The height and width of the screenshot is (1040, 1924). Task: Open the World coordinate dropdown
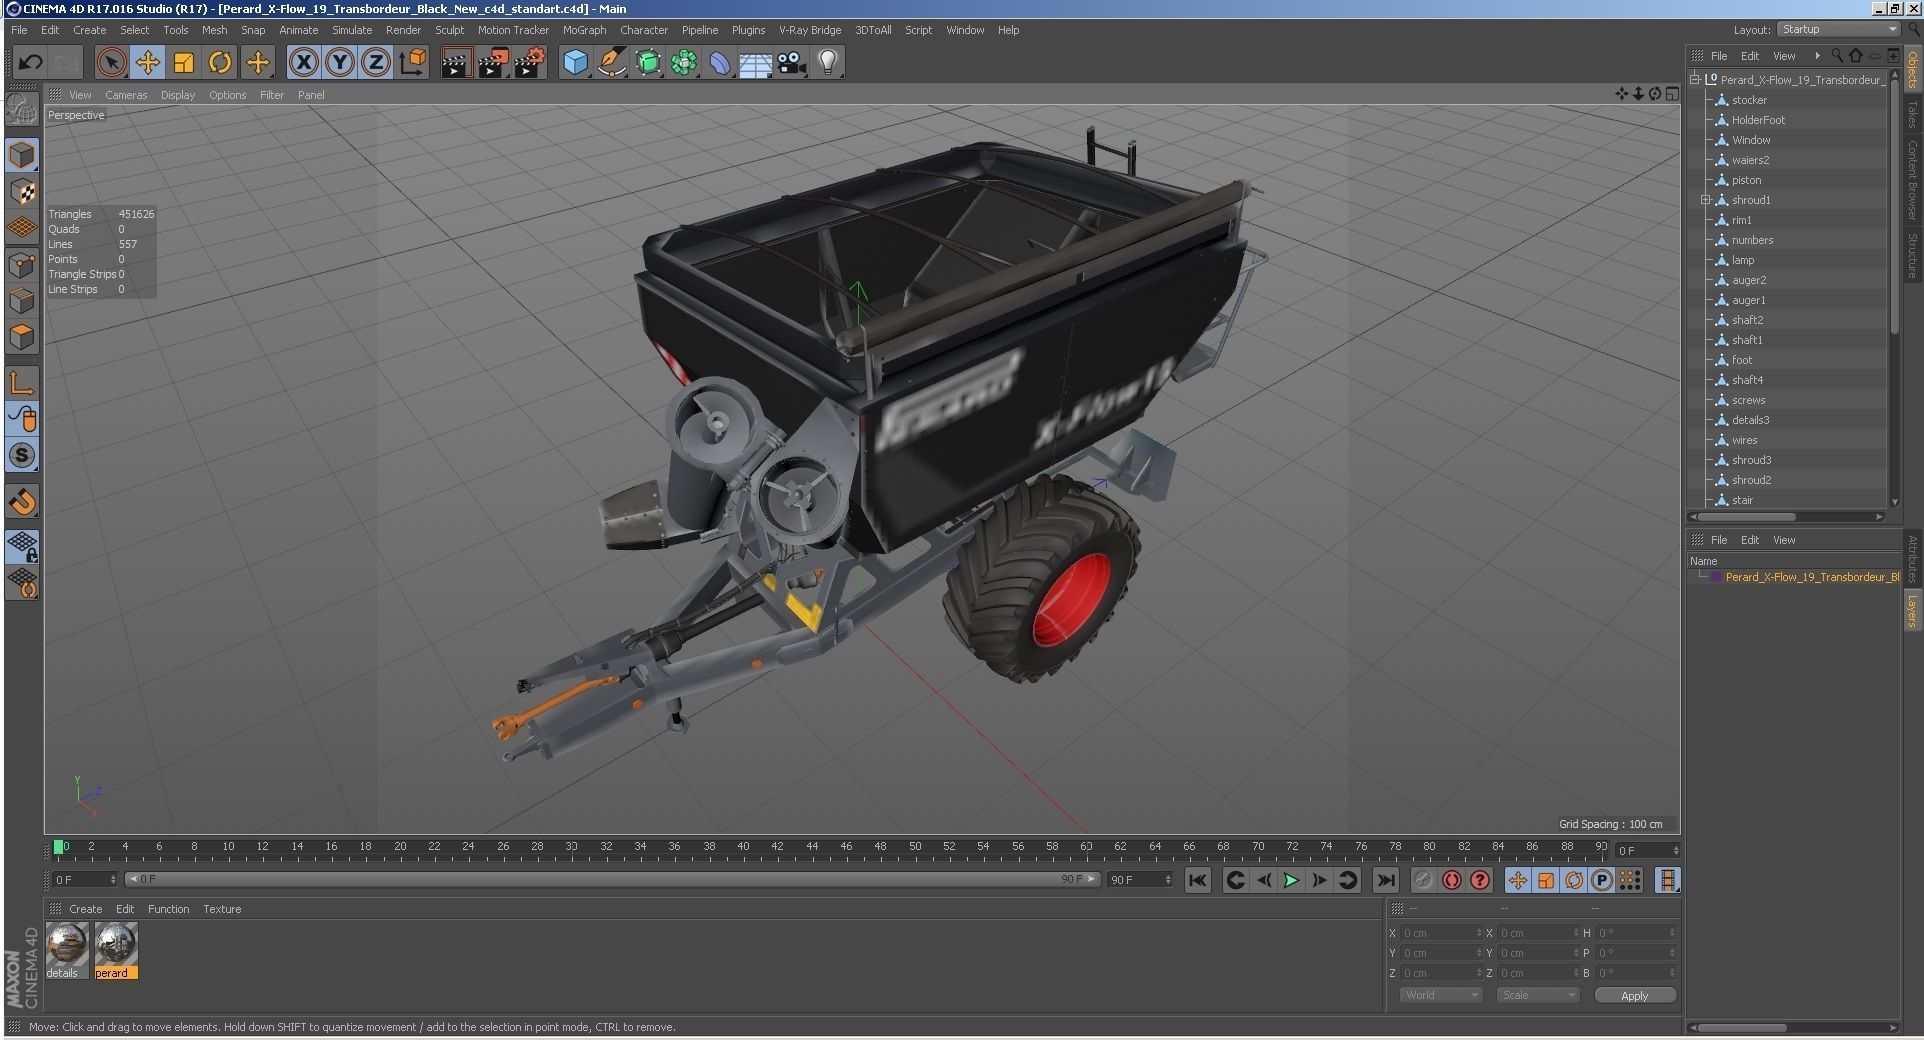tap(1440, 995)
